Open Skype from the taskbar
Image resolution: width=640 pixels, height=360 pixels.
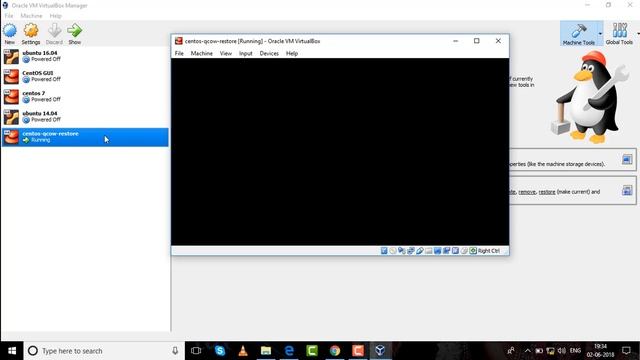pos(220,351)
